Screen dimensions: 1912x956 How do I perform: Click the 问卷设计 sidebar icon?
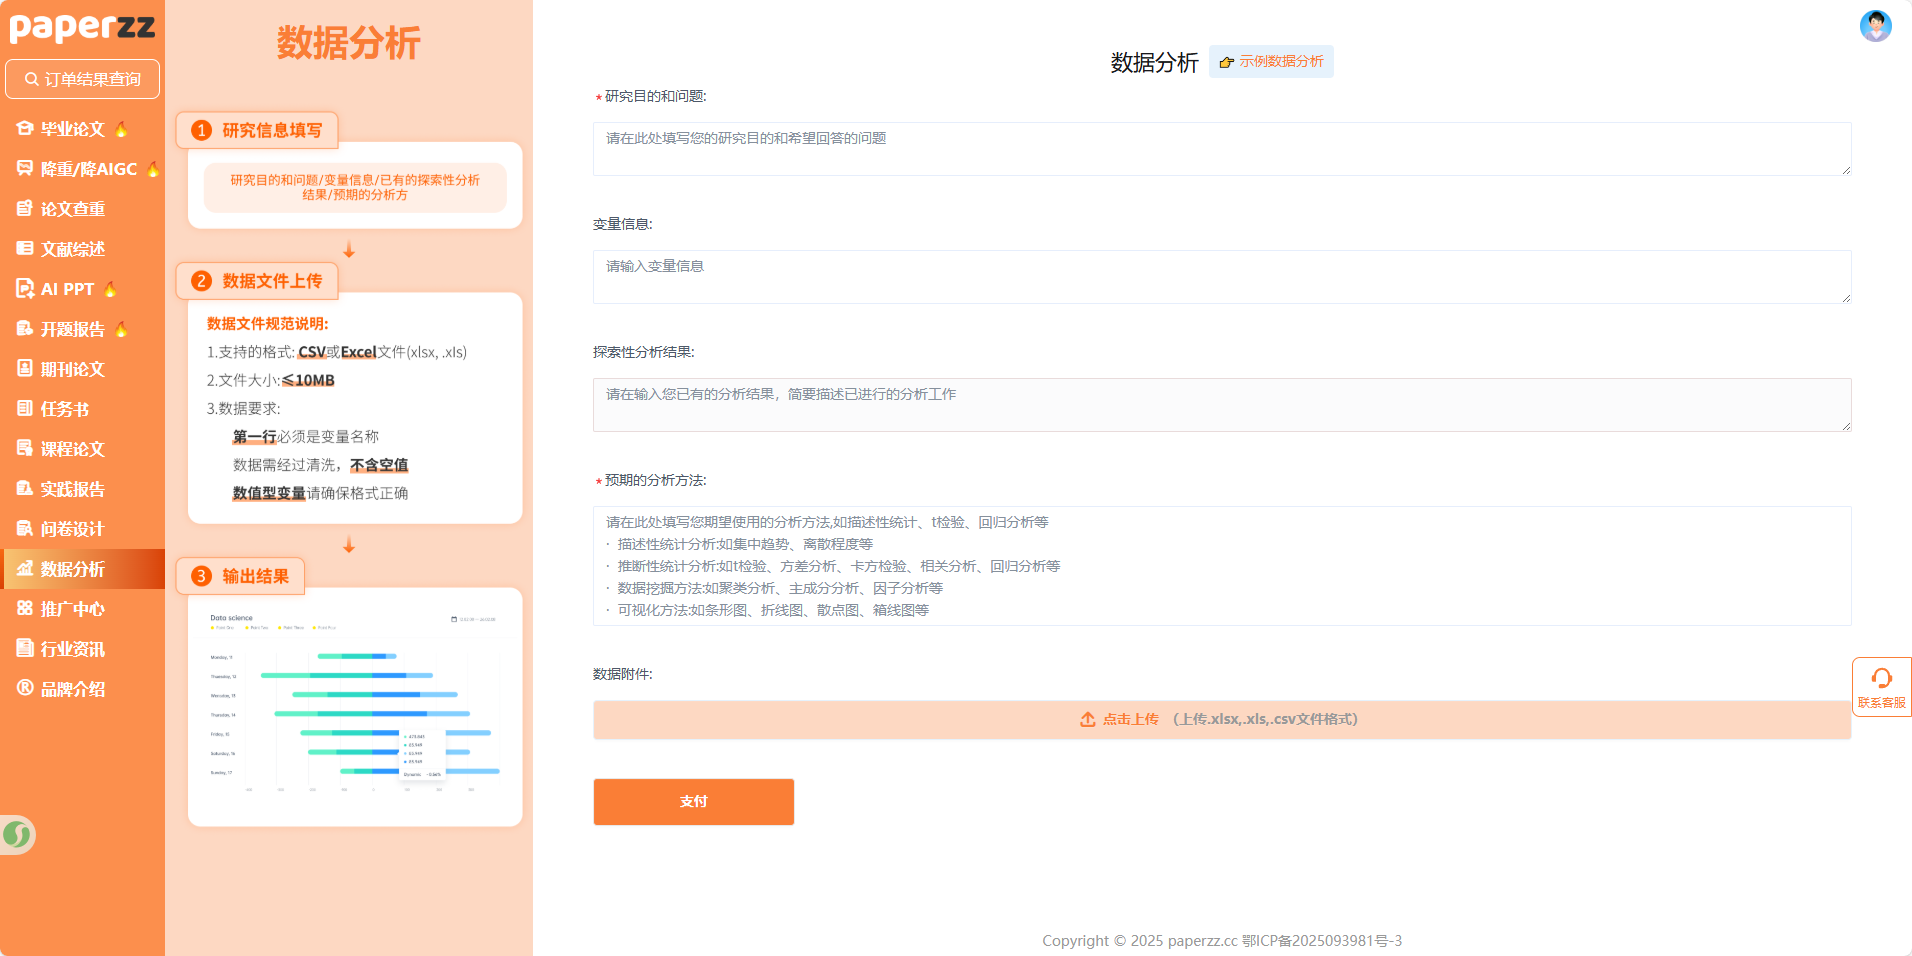[25, 529]
